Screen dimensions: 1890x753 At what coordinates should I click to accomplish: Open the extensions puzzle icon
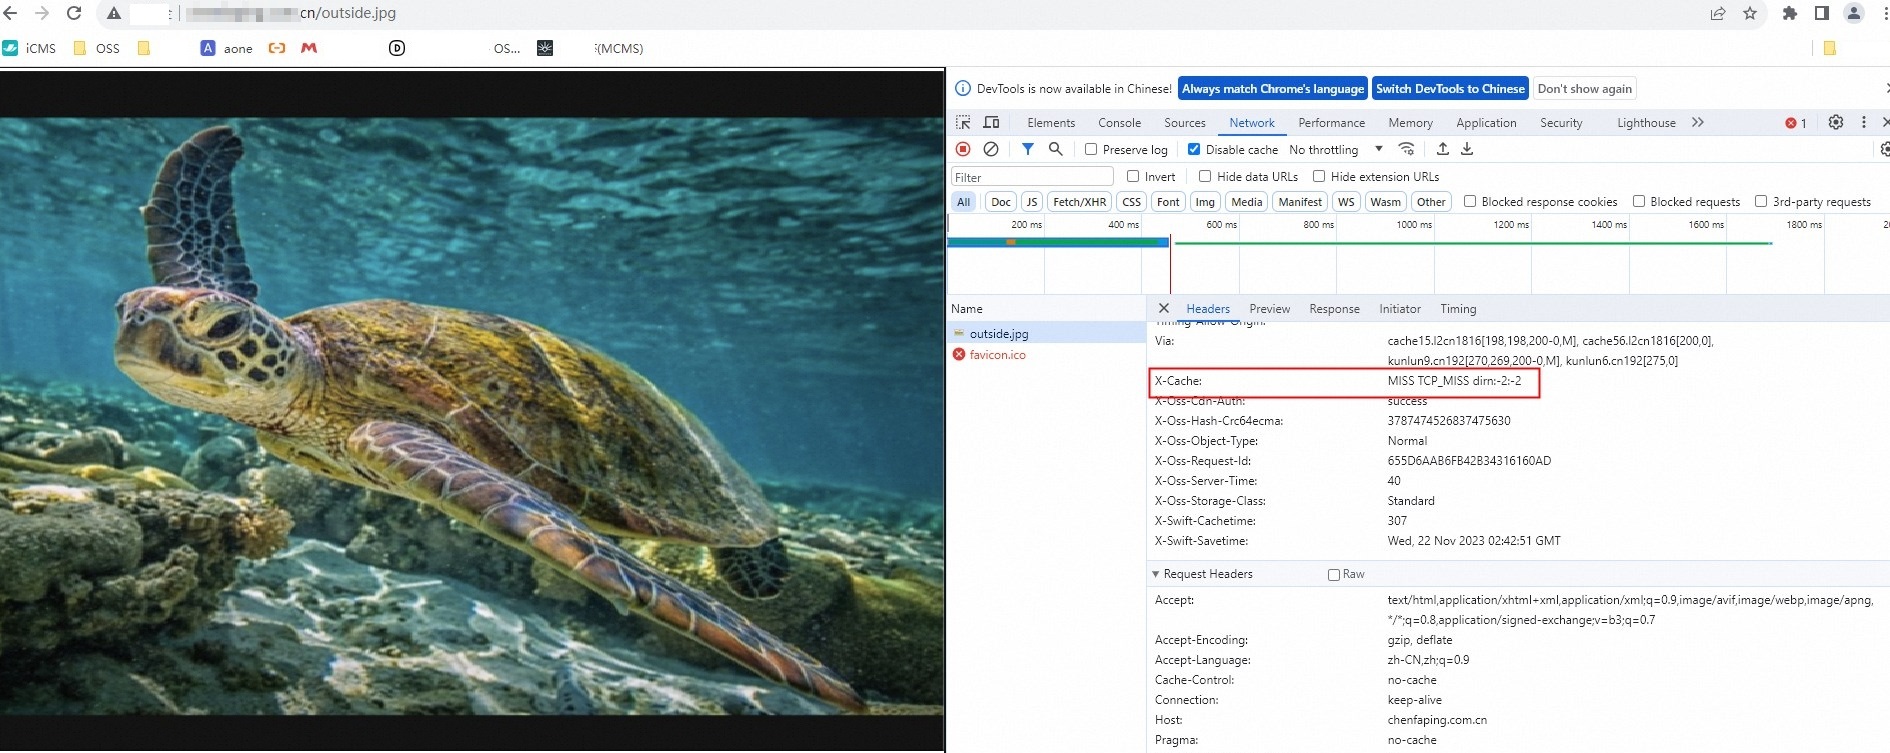(x=1790, y=13)
